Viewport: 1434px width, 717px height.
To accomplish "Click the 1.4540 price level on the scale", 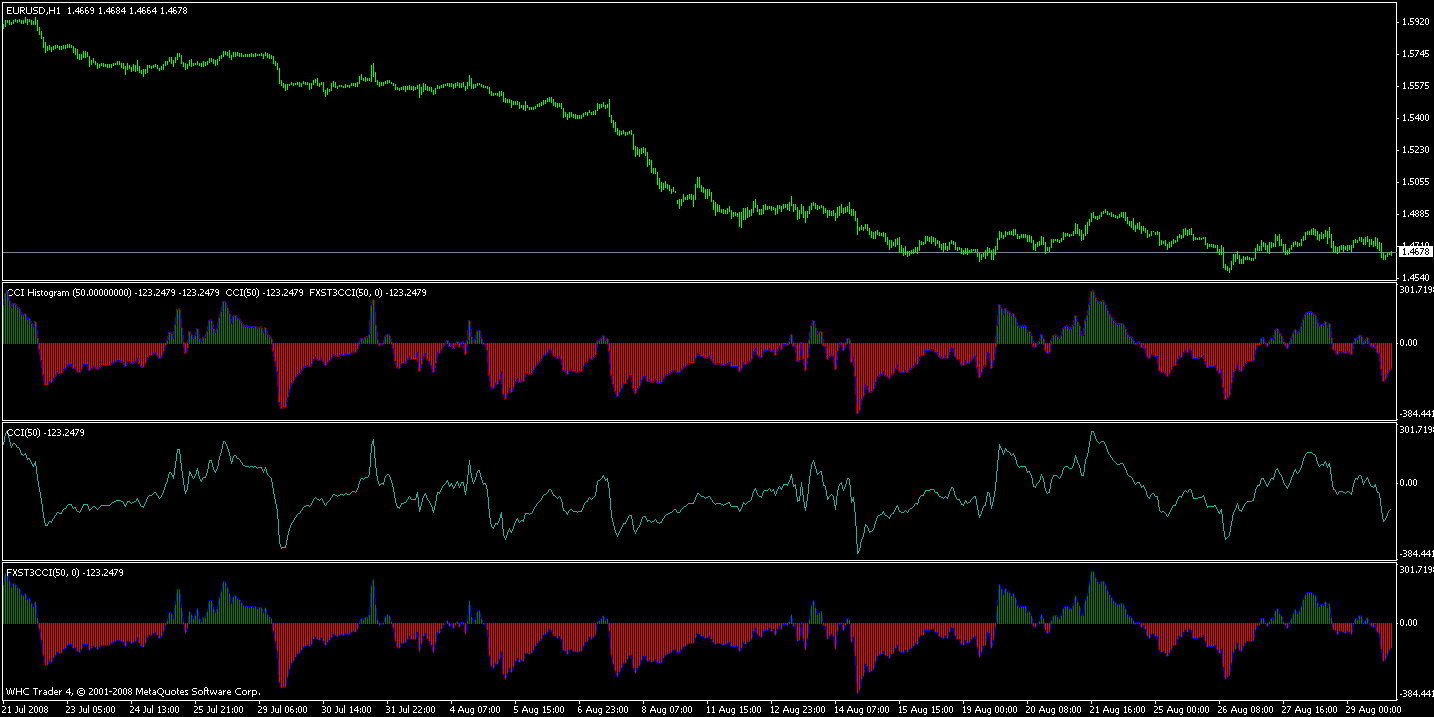I will click(1414, 277).
